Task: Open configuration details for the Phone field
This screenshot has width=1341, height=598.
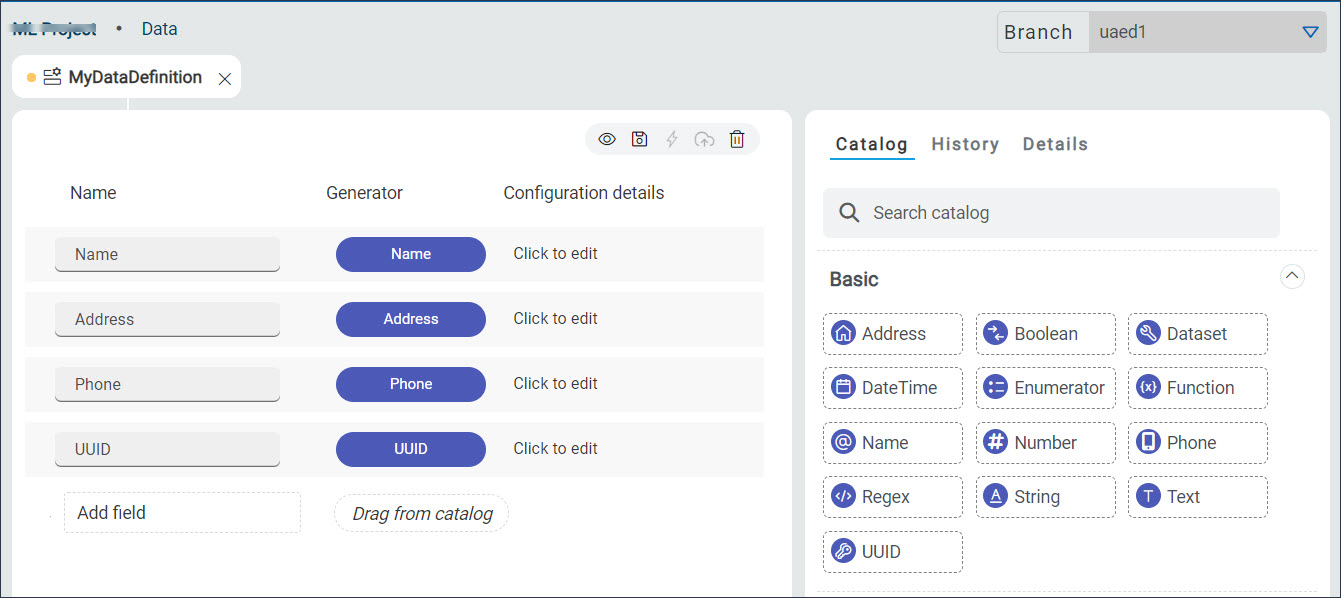Action: 555,383
